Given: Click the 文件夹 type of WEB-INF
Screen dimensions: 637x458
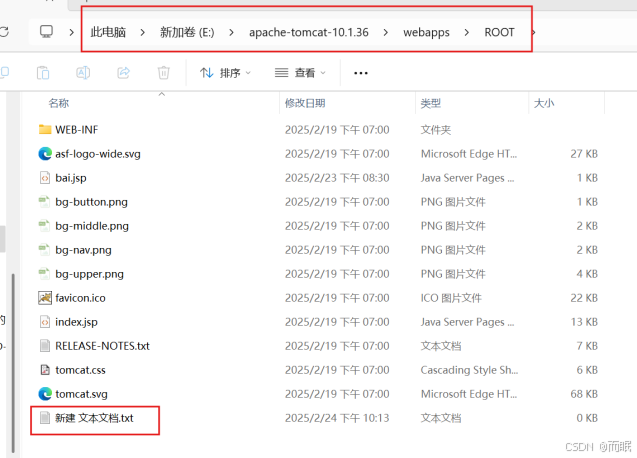Looking at the screenshot, I should [x=436, y=130].
